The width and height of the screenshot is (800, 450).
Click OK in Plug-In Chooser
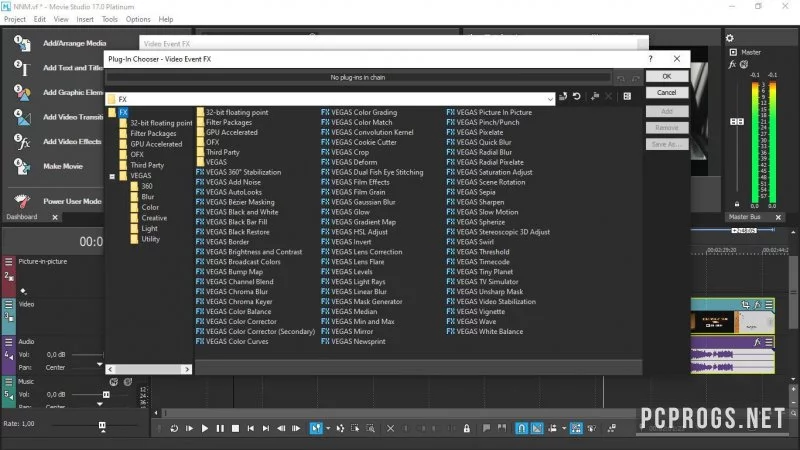pos(667,77)
